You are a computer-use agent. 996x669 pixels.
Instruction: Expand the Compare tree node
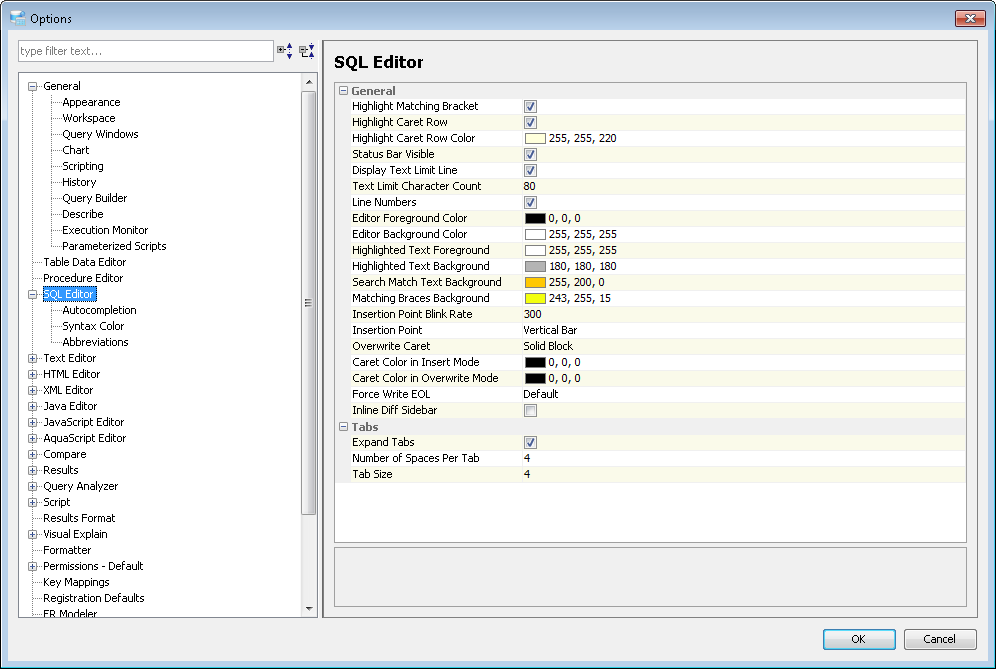point(32,454)
